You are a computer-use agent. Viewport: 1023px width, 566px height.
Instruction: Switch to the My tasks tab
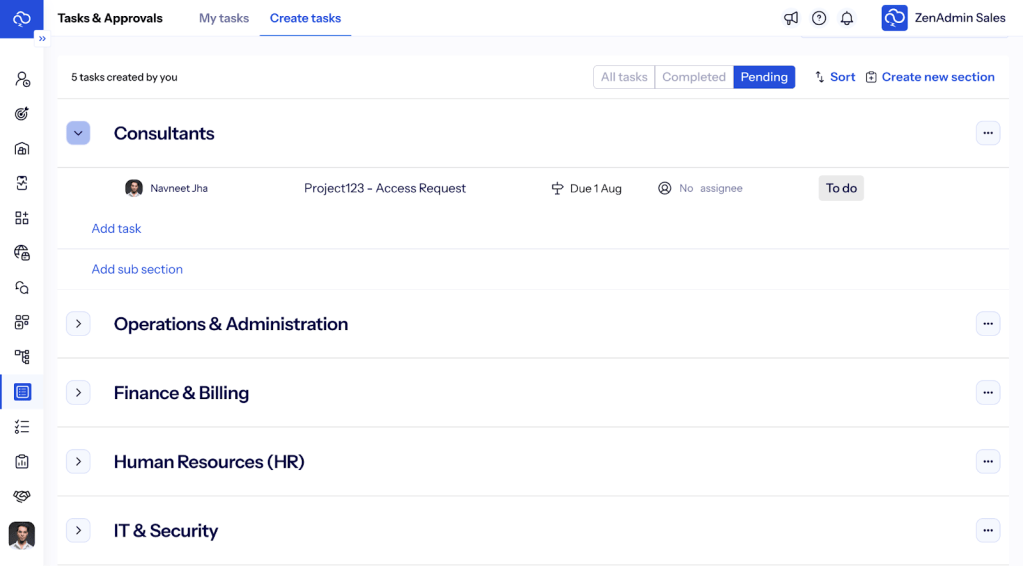224,18
